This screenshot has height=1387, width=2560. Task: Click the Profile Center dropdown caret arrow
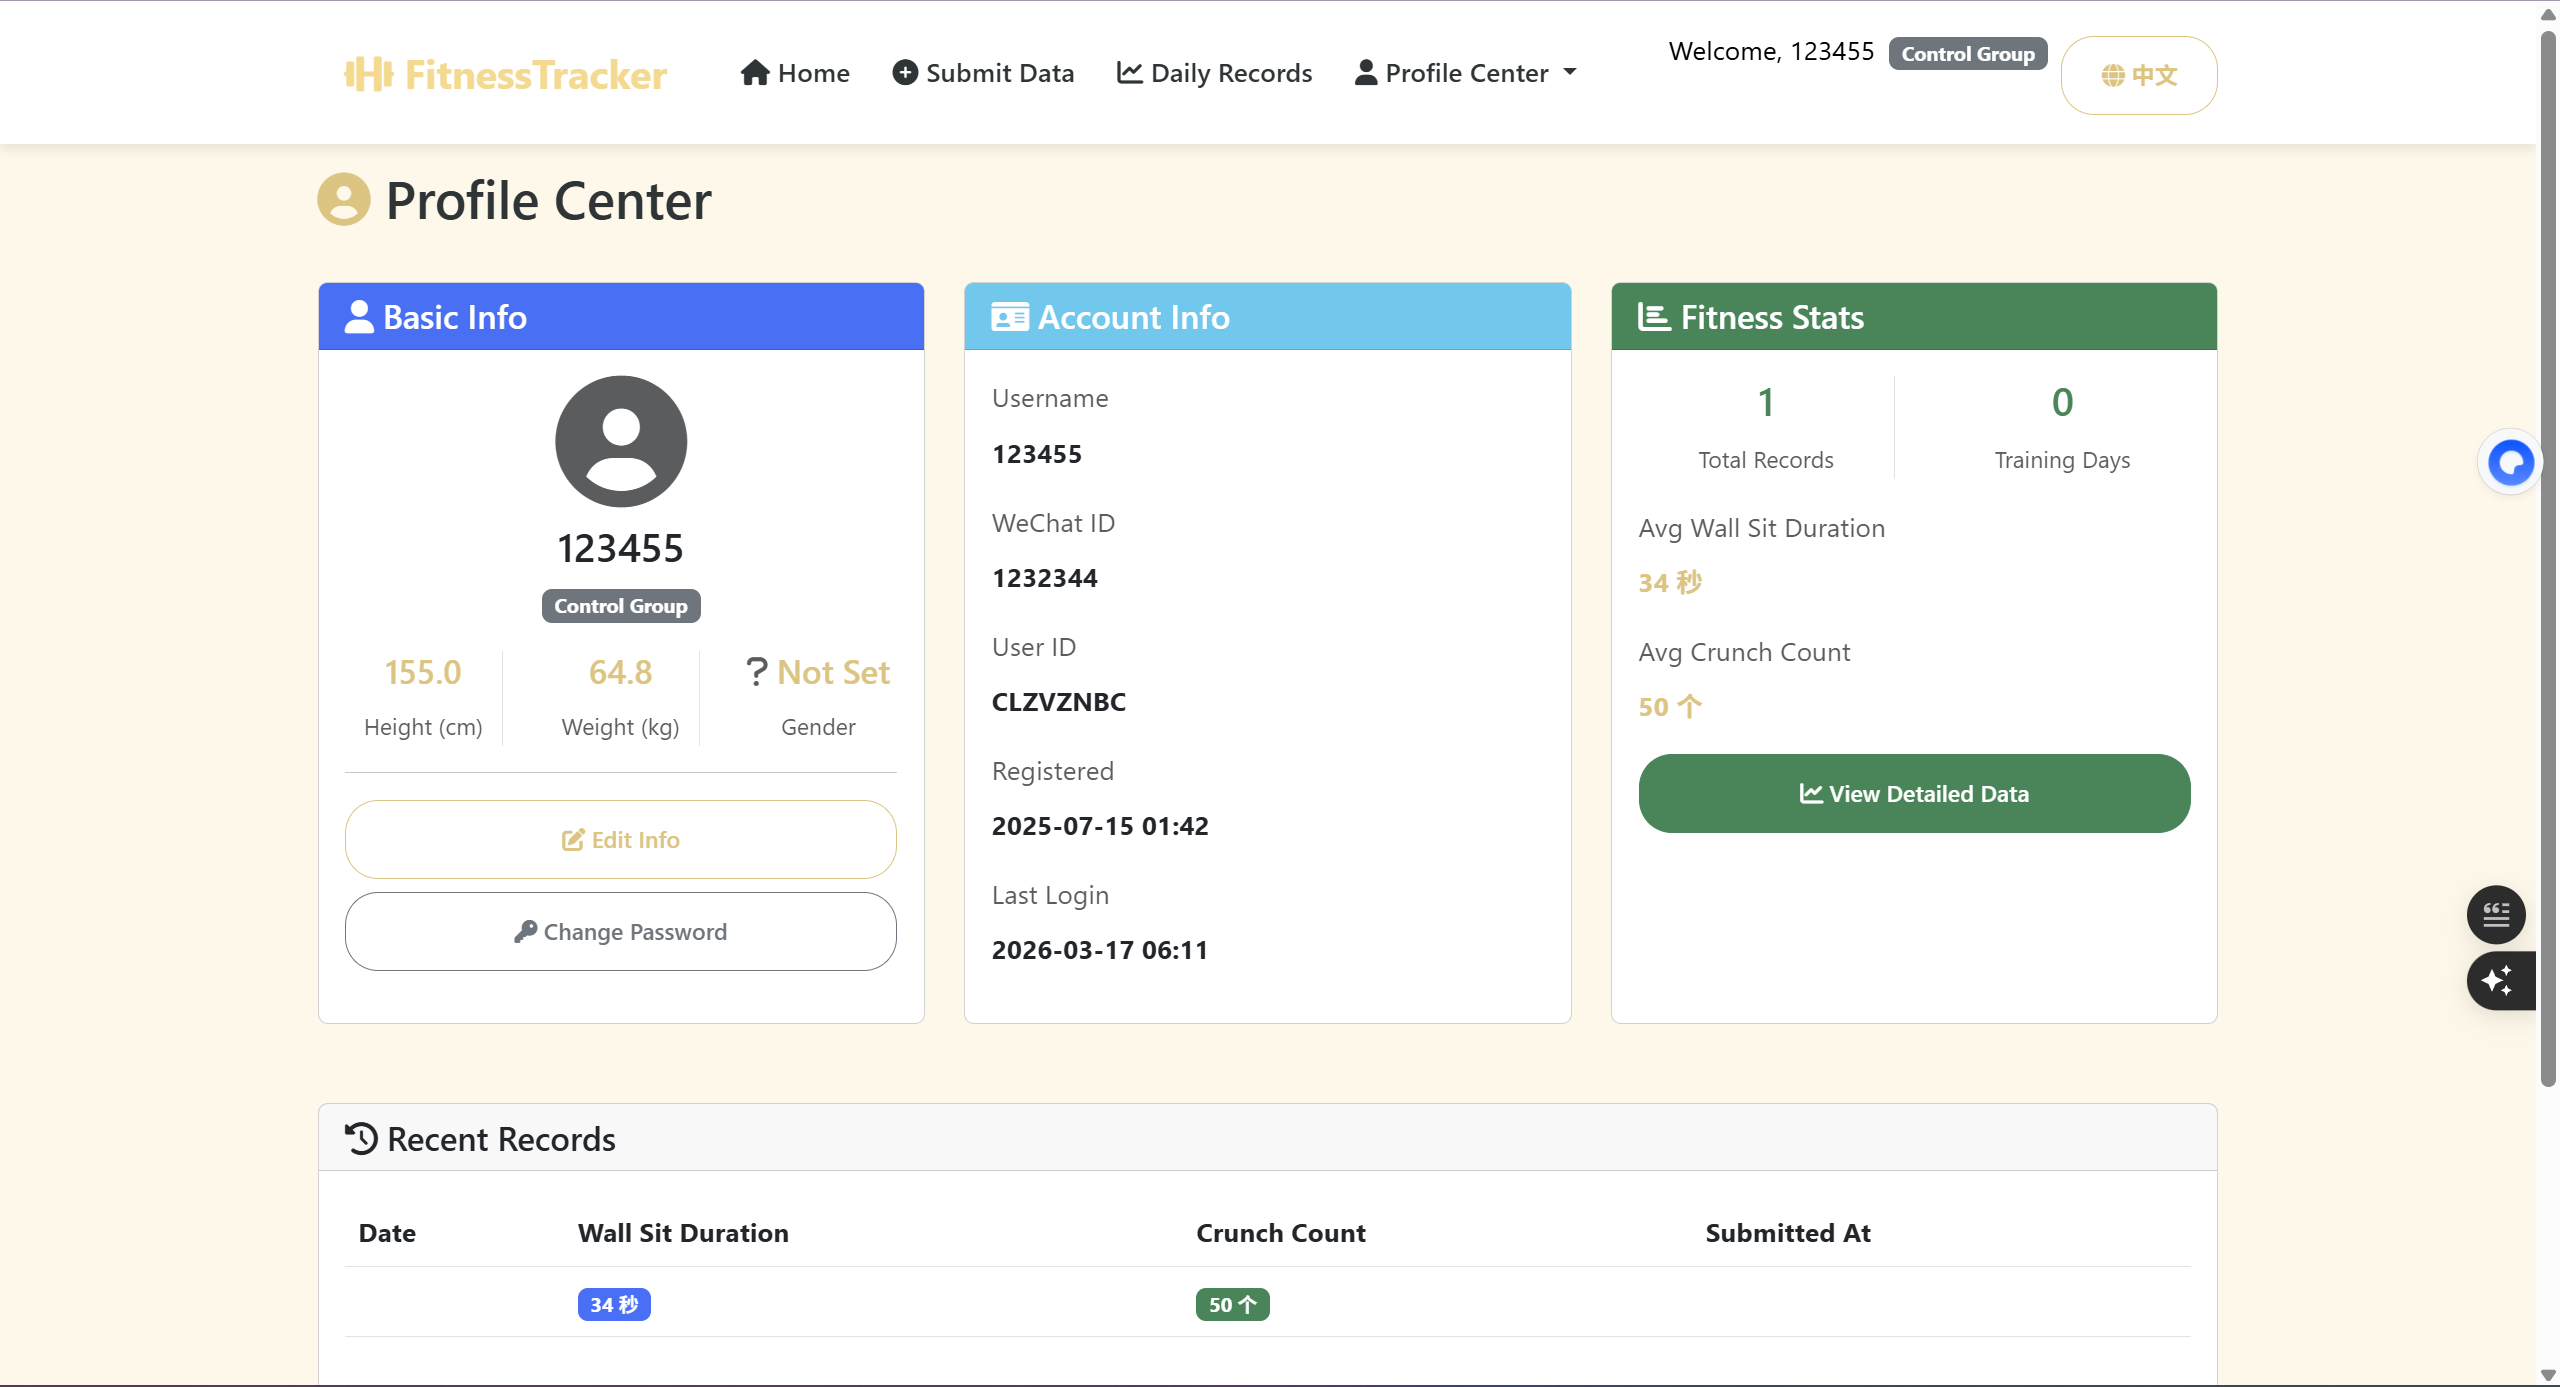click(x=1570, y=72)
